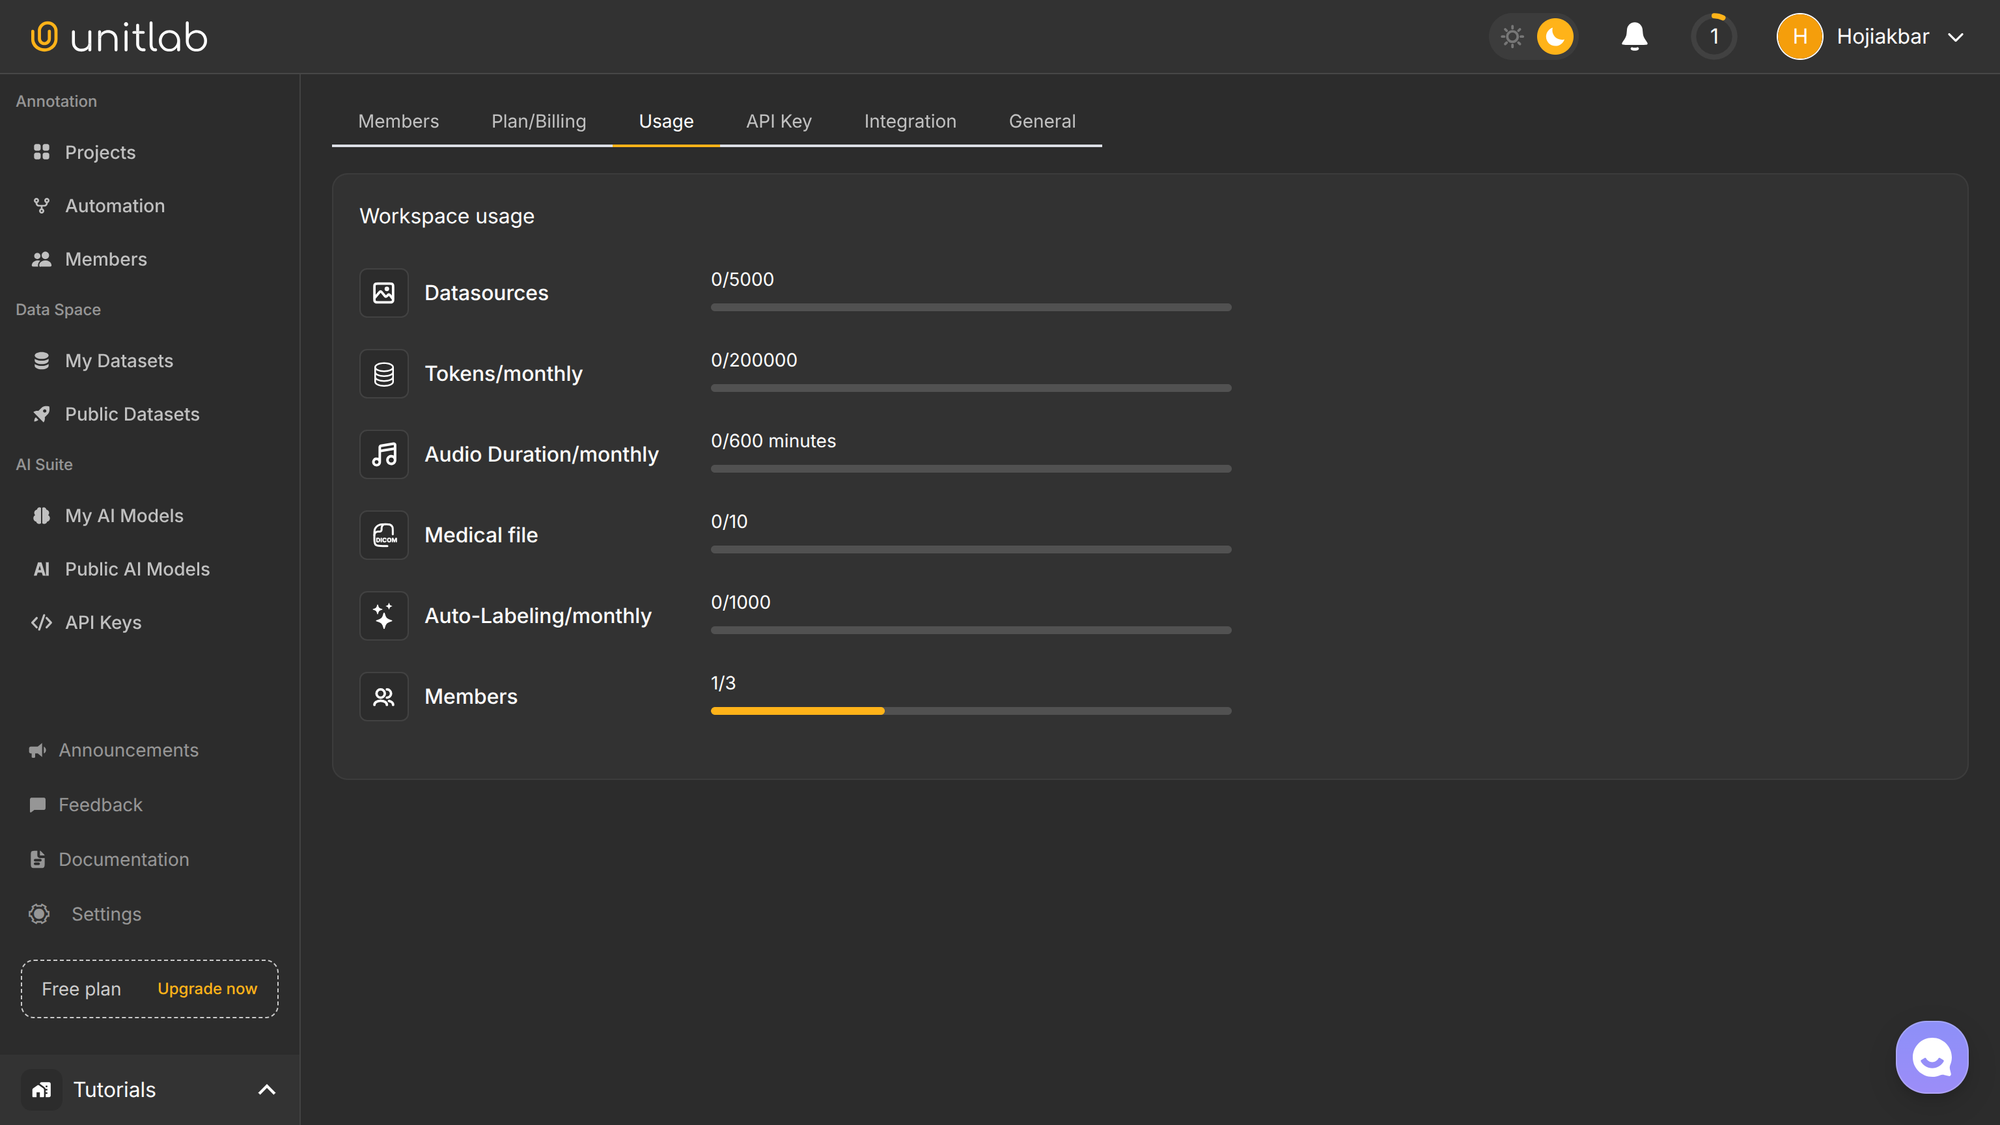Open Announcements from the sidebar
The width and height of the screenshot is (2000, 1125).
(128, 749)
